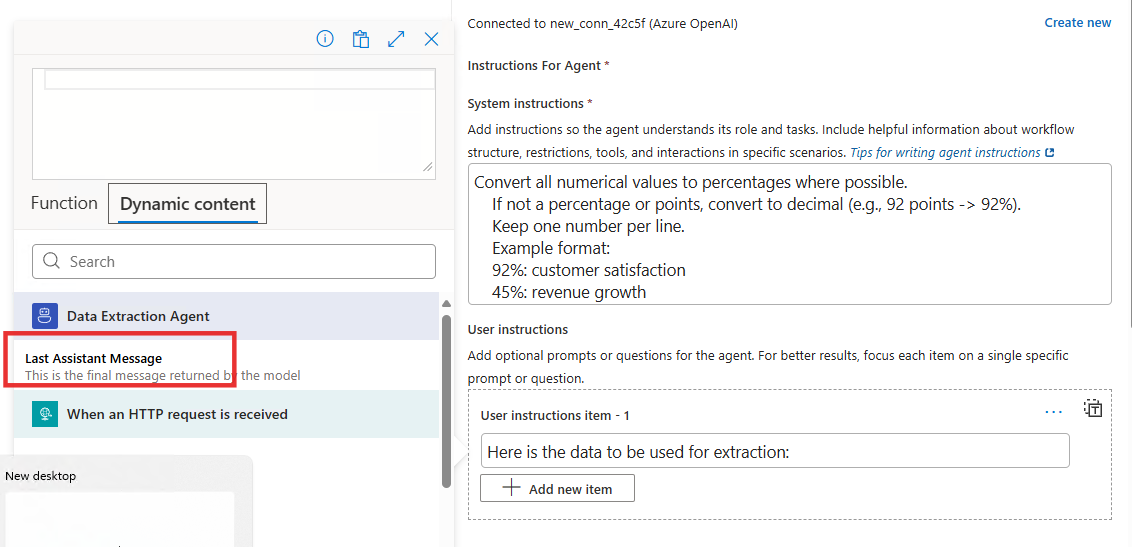Click the 'Keep one number per line.' text
The image size is (1132, 547).
(x=588, y=226)
